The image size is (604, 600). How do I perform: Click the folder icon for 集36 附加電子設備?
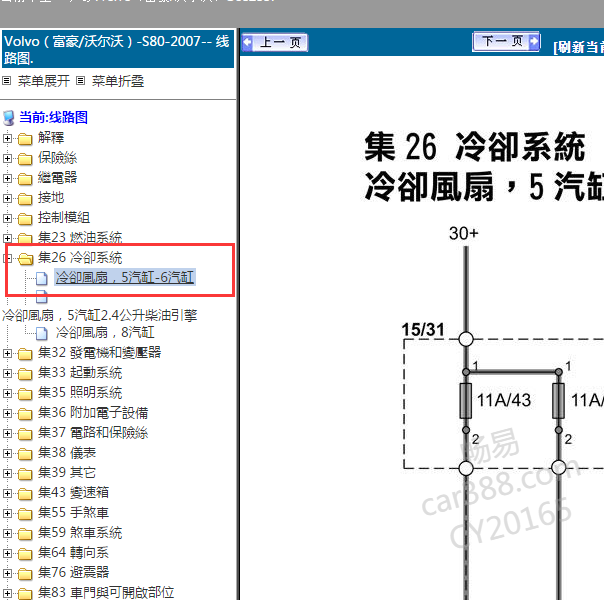[25, 414]
